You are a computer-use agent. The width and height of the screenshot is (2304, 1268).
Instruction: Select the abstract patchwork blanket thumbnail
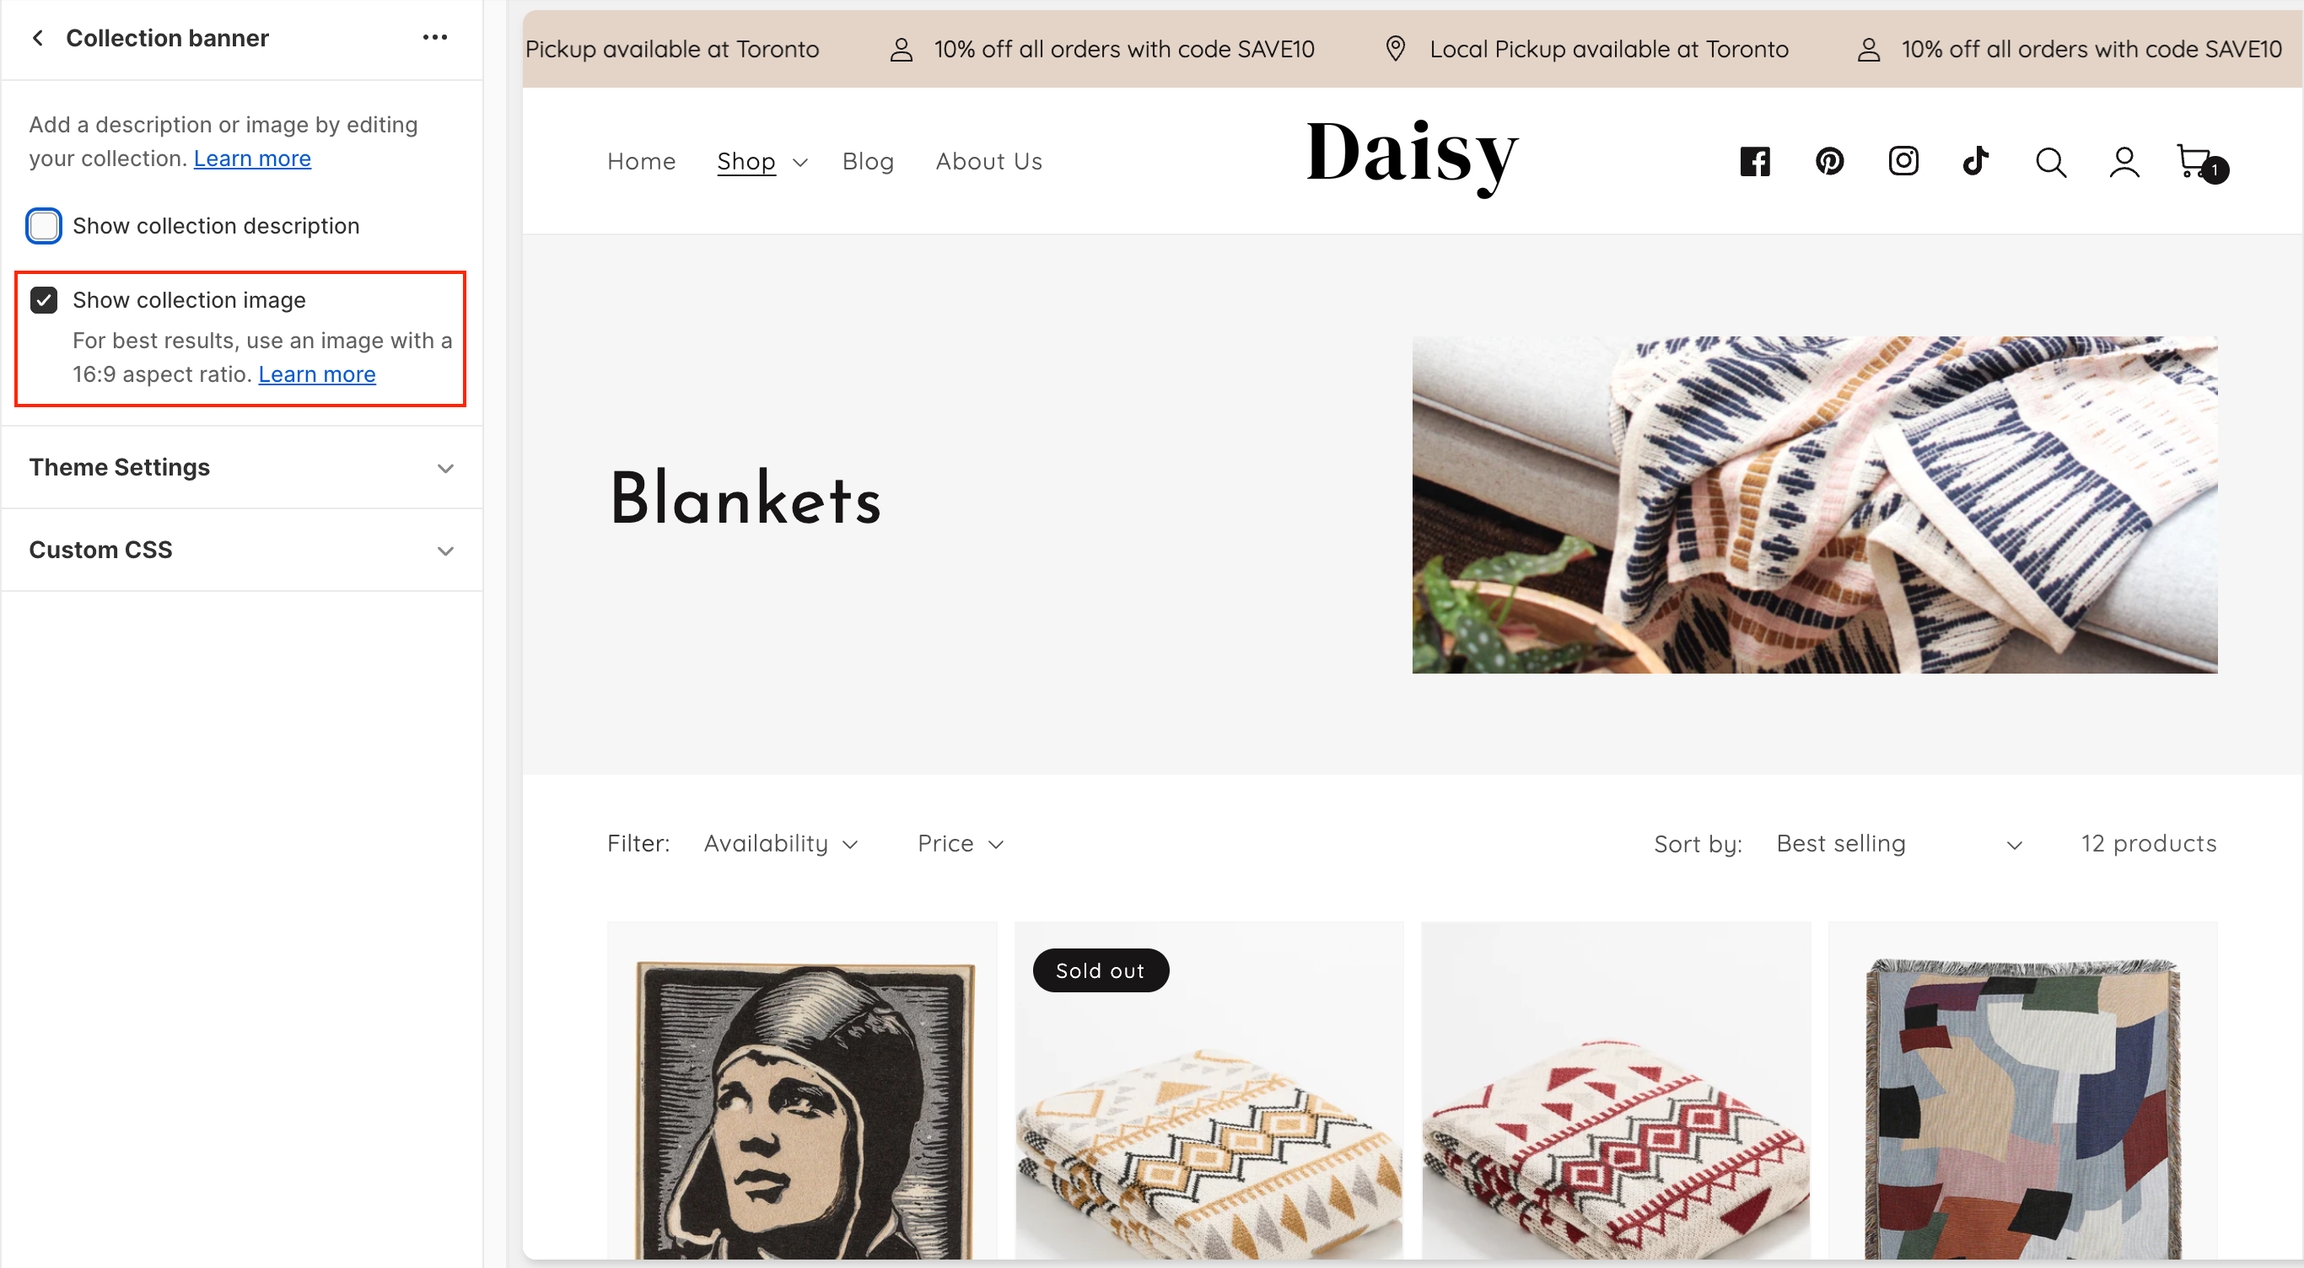2023,1091
